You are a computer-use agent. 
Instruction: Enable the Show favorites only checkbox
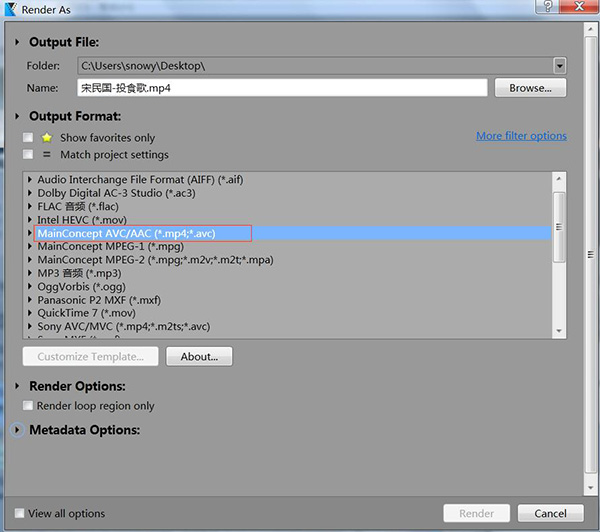28,138
